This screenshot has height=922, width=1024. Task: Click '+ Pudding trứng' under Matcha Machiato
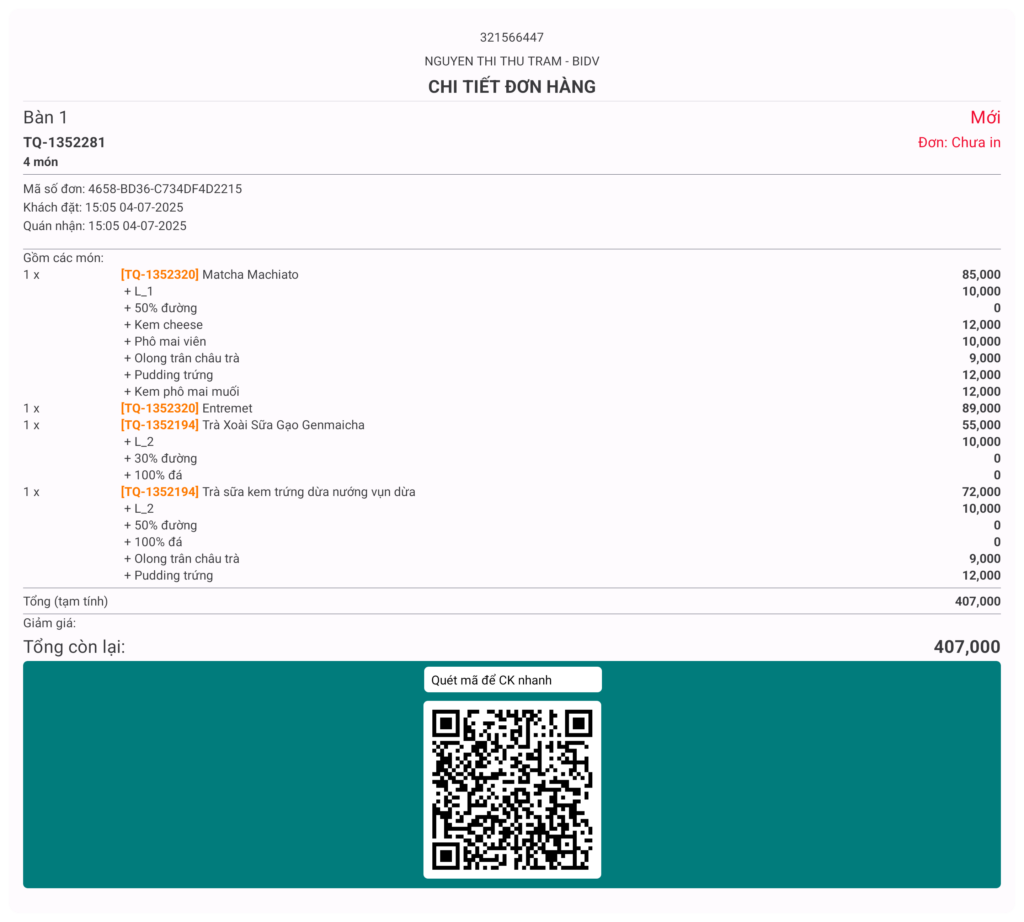[168, 375]
